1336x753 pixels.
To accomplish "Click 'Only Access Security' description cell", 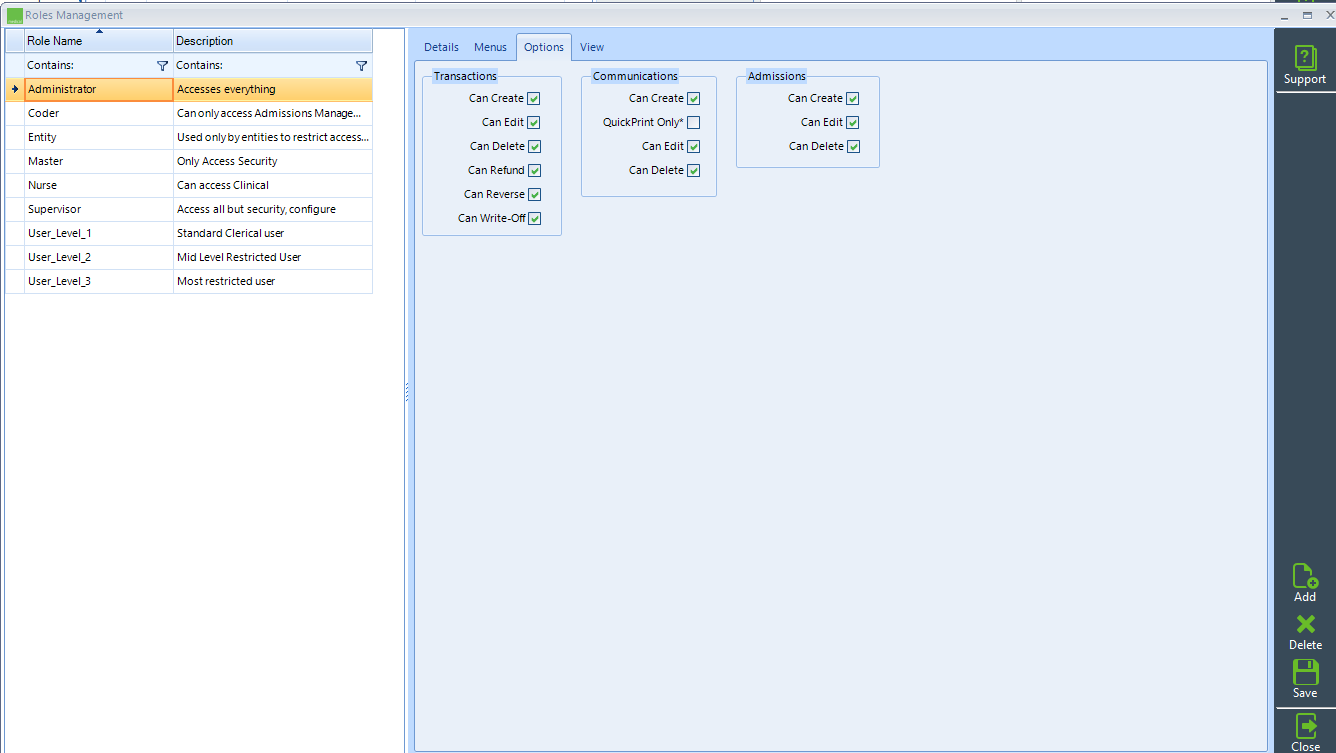I will [273, 161].
